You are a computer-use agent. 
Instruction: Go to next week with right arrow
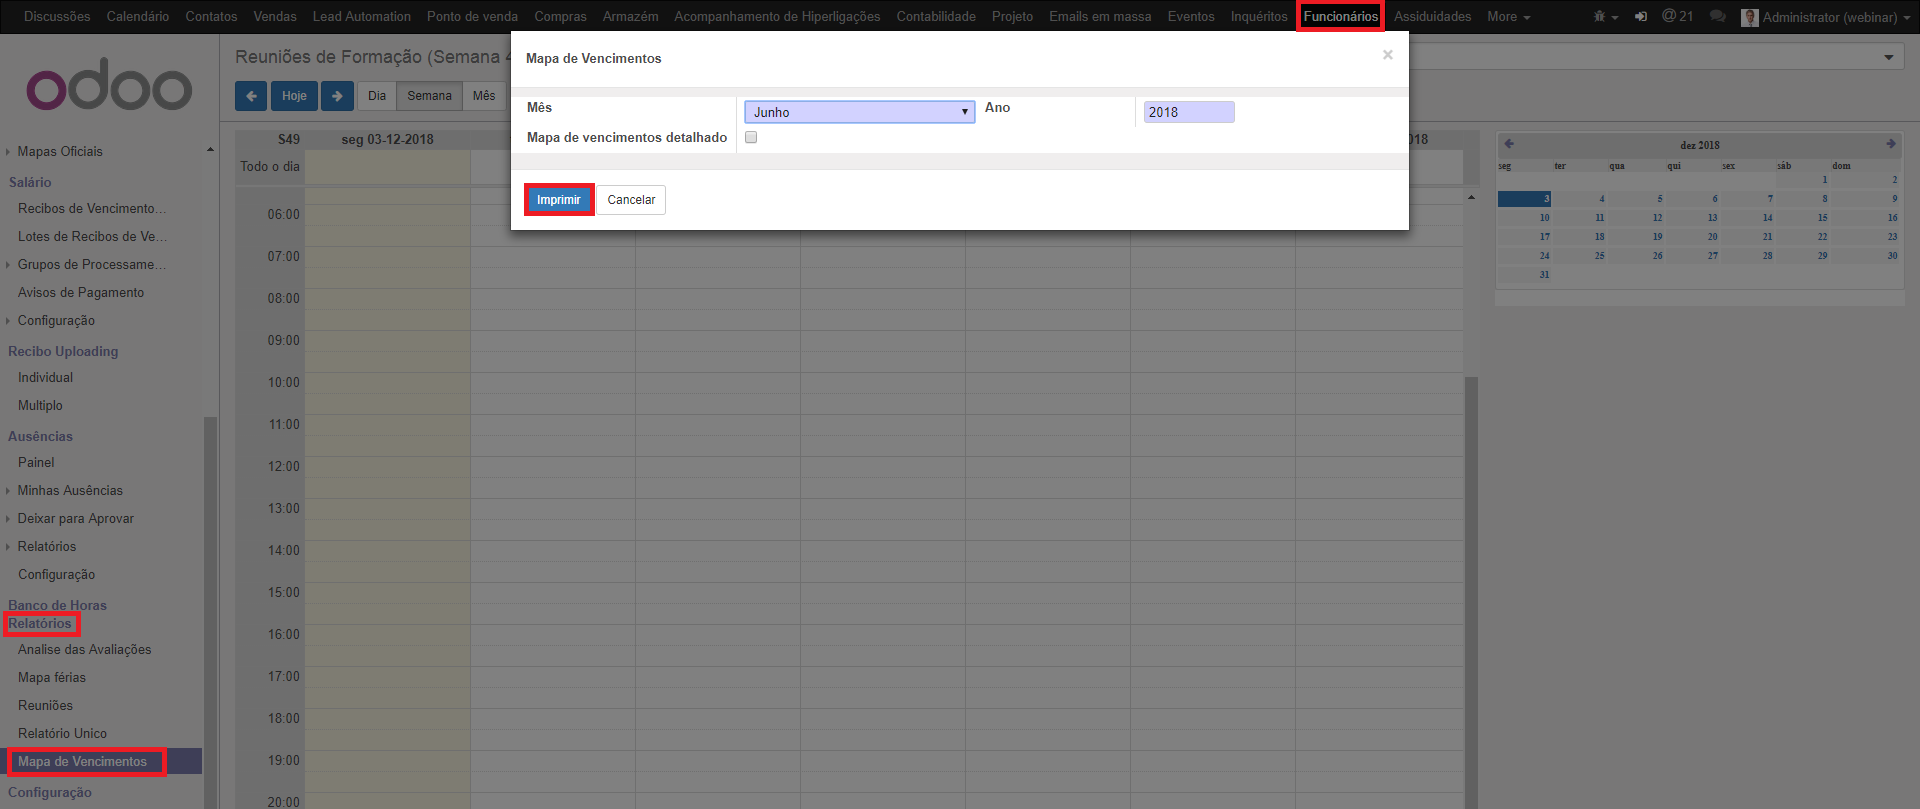coord(337,96)
